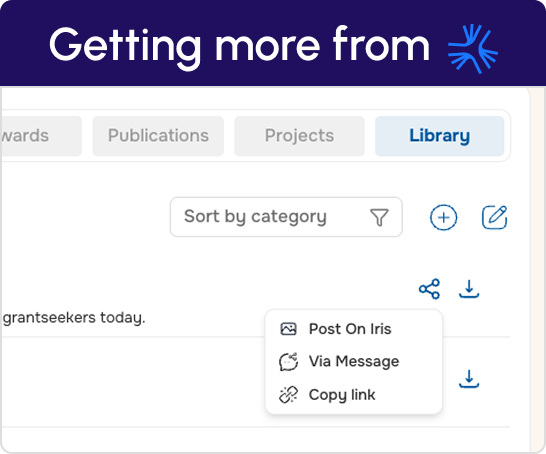Open the Sort by category dropdown
The height and width of the screenshot is (454, 546).
click(x=286, y=217)
